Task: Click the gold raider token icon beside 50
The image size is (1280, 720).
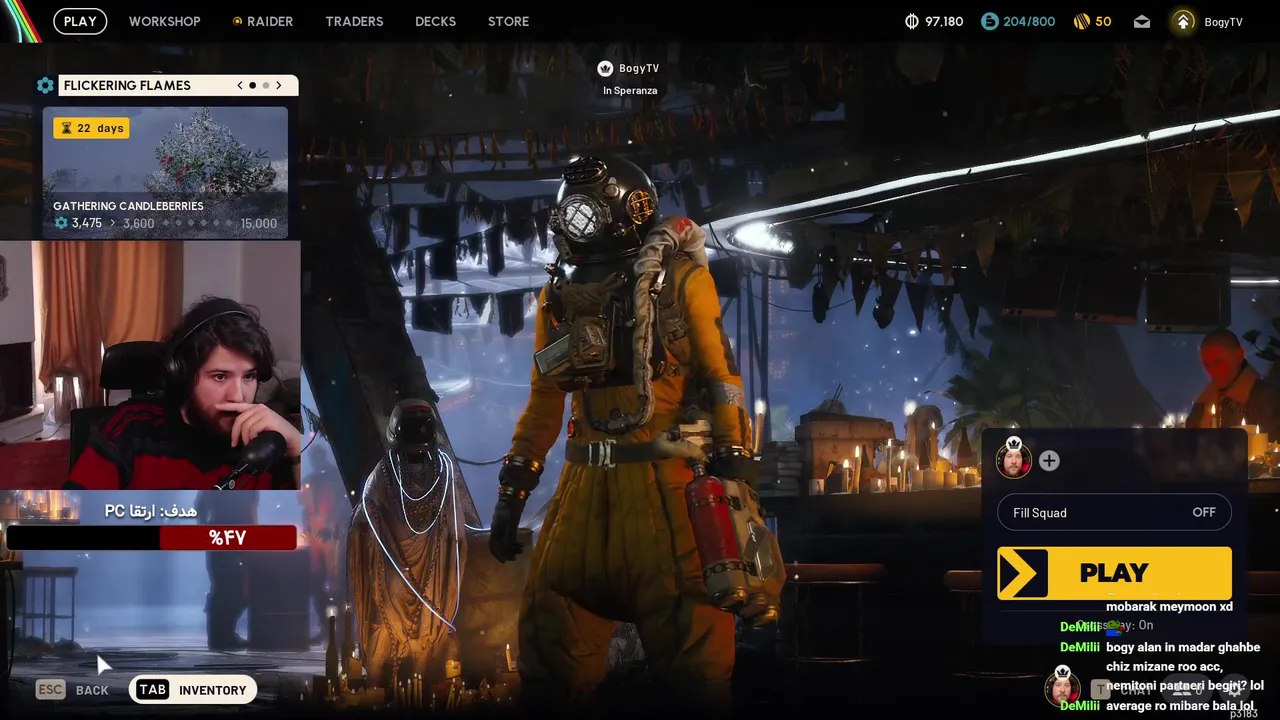Action: (1081, 21)
